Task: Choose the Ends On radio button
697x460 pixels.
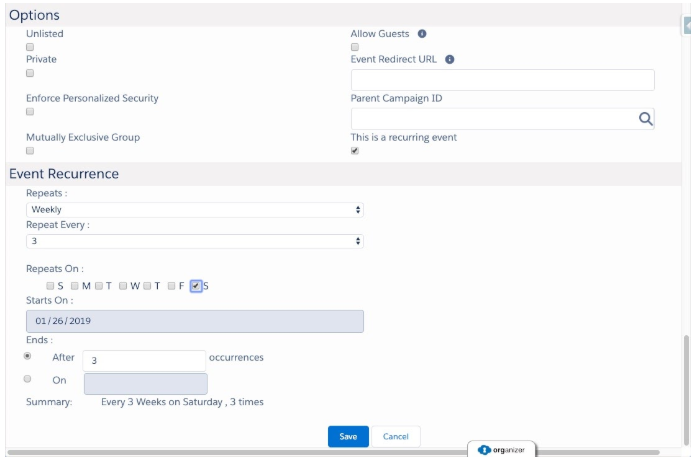Action: [x=28, y=379]
